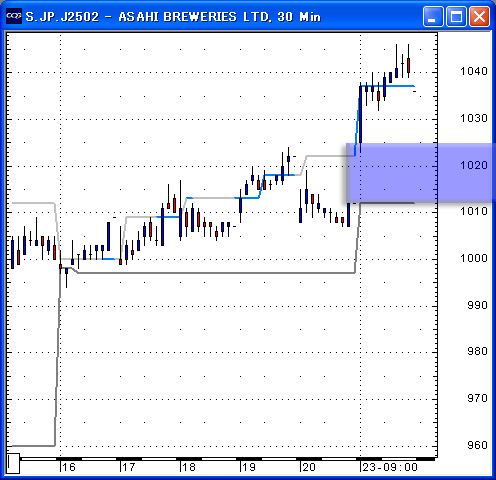496x480 pixels.
Task: Select date marker 18 on the time axis
Action: point(189,467)
